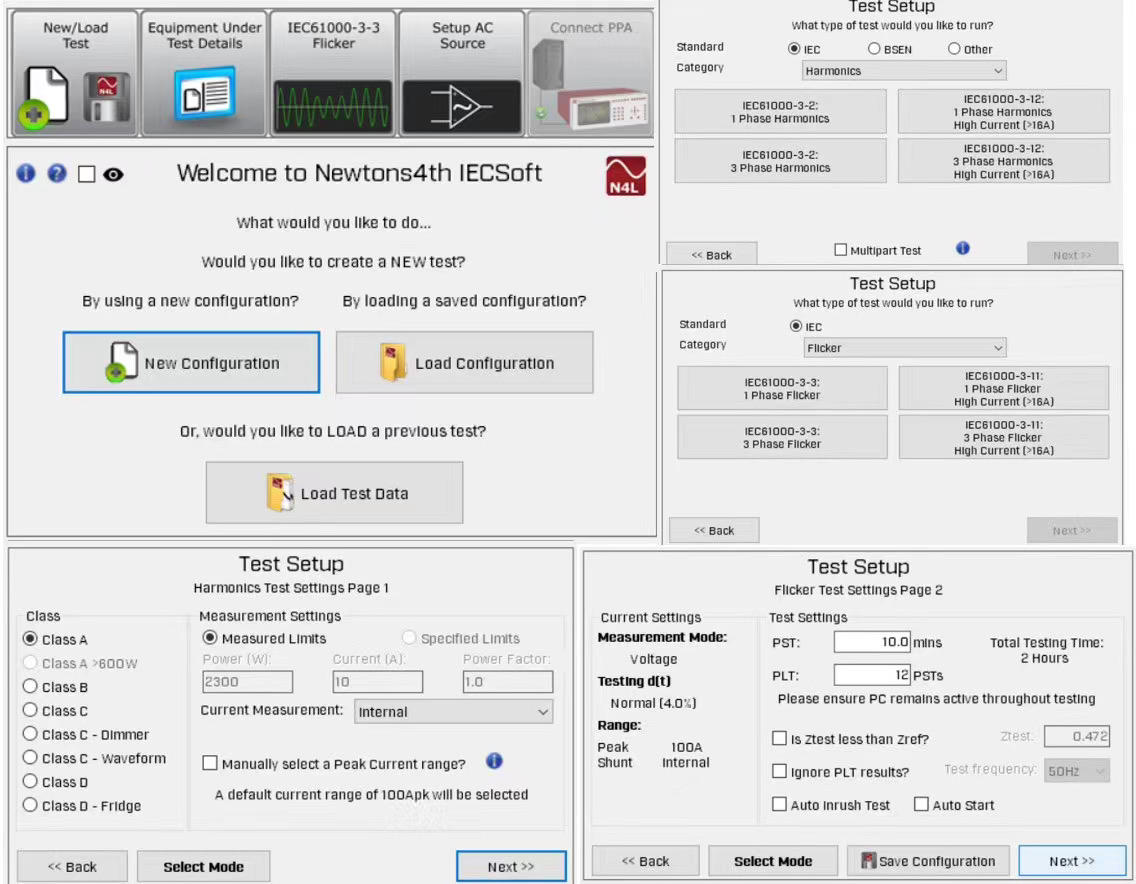
Task: Toggle the eye visibility icon
Action: click(113, 175)
